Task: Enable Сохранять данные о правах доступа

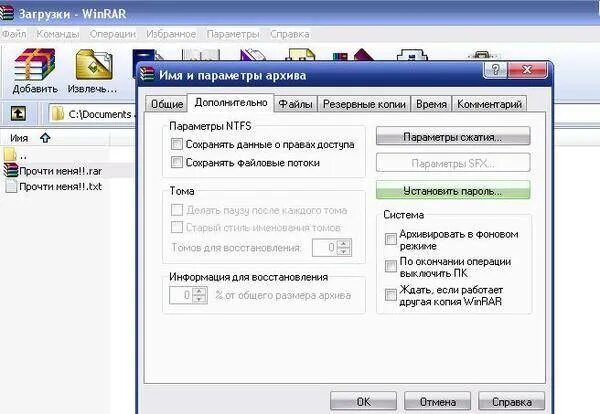Action: [x=176, y=144]
